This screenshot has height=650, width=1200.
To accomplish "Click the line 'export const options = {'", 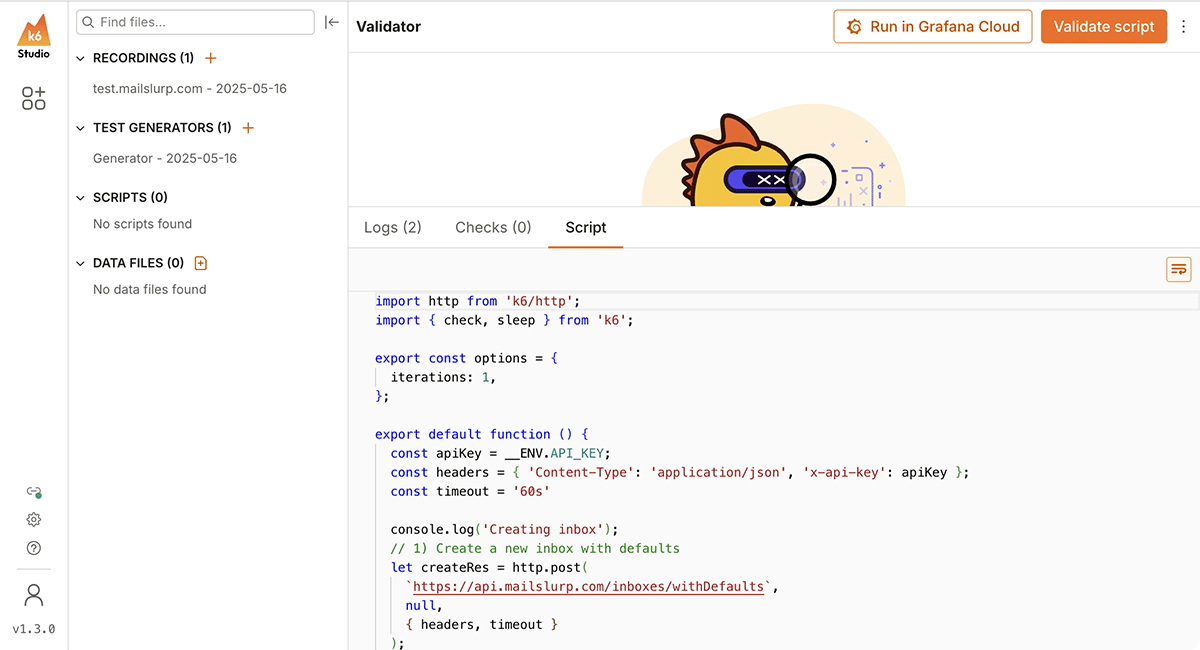I will [x=466, y=358].
